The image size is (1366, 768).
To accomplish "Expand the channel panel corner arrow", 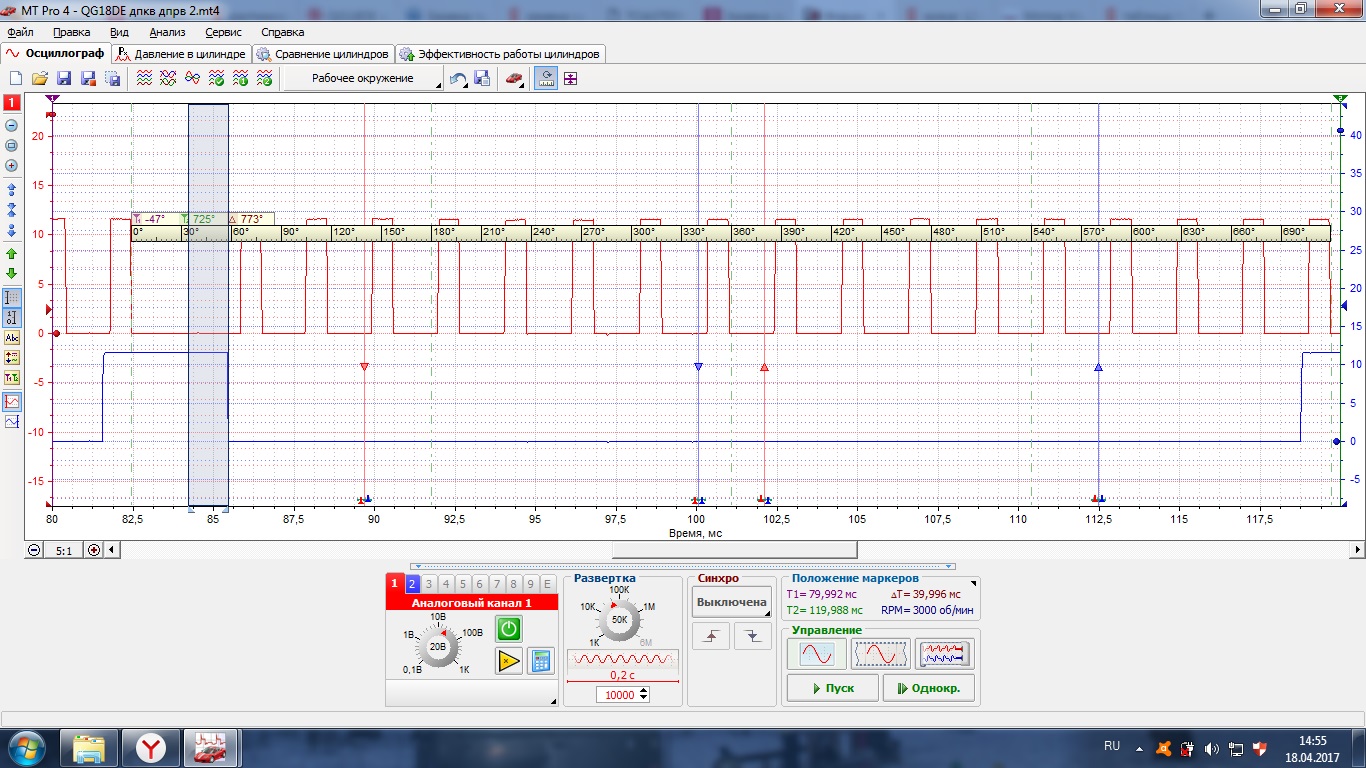I will [x=554, y=702].
